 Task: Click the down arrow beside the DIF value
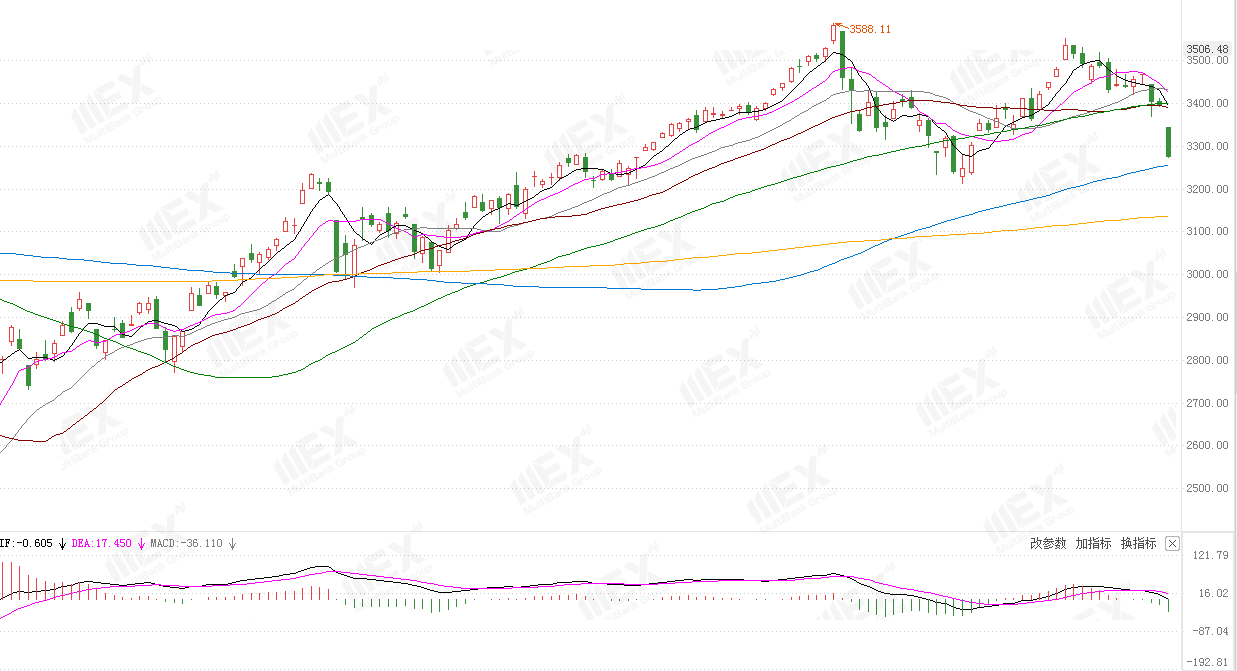coord(61,544)
